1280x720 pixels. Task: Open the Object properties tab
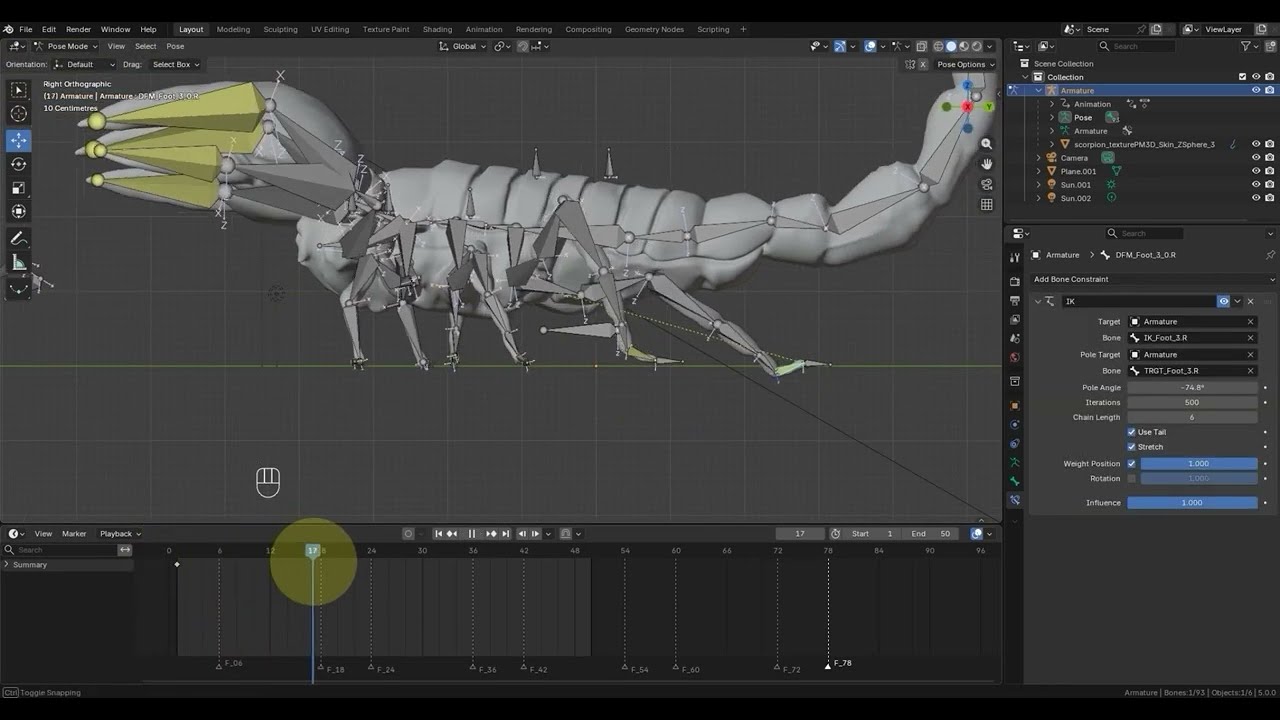(1015, 405)
